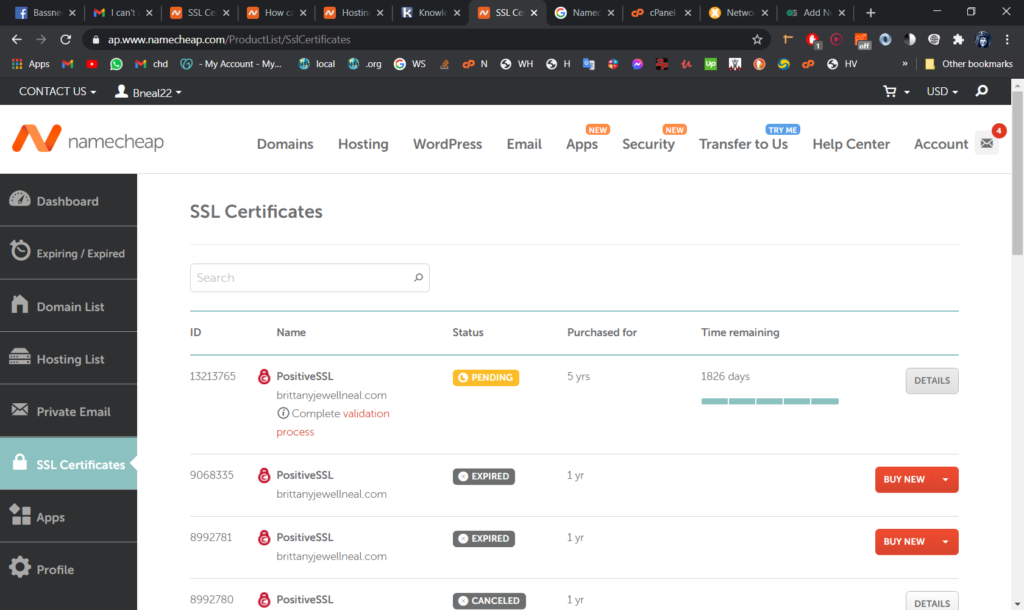Submit search with magnifier in search box
The width and height of the screenshot is (1024, 610).
(418, 278)
